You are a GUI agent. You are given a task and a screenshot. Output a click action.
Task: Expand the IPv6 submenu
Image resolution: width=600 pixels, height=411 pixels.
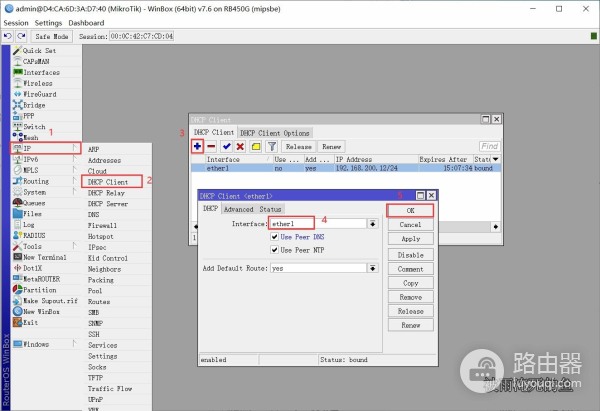click(x=46, y=159)
